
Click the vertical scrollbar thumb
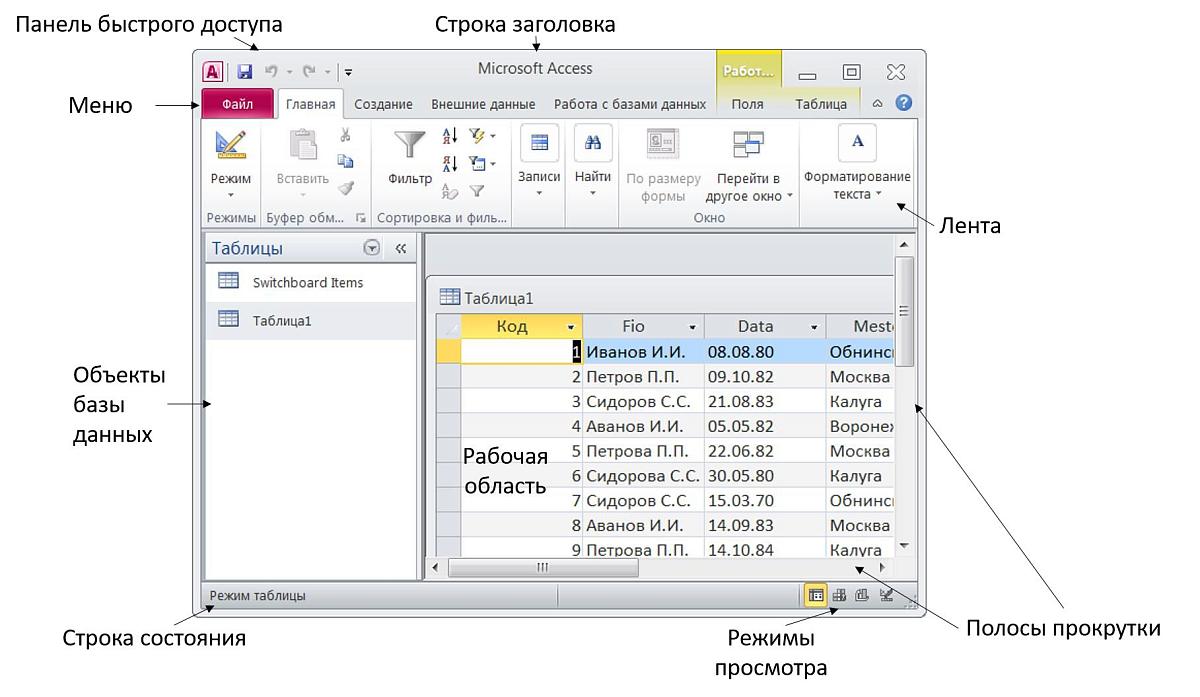tap(904, 311)
